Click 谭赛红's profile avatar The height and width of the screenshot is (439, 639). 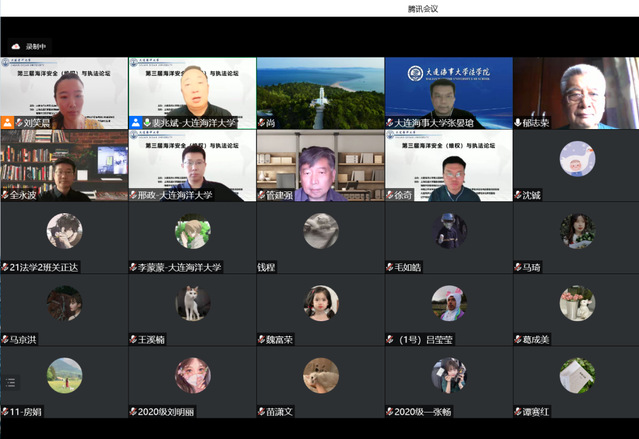tap(576, 374)
